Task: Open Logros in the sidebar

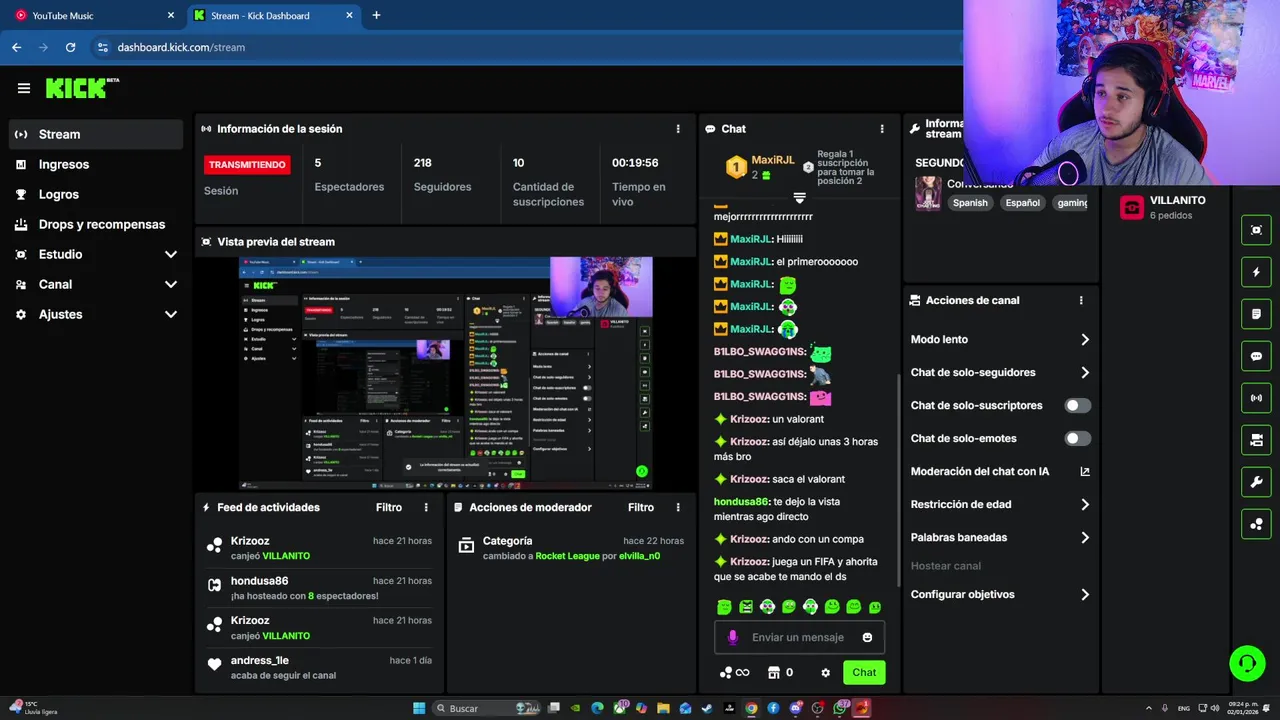Action: 96,194
